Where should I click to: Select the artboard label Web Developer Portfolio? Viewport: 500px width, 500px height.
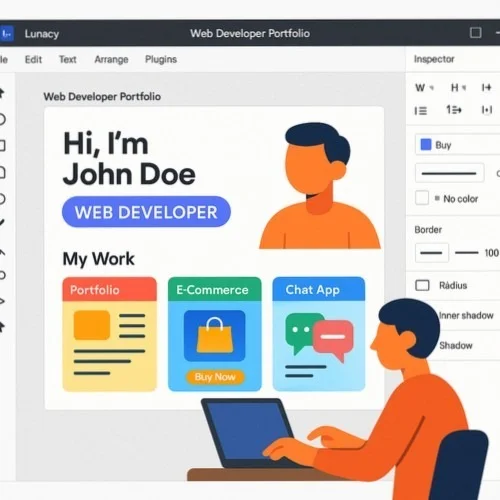(x=102, y=97)
